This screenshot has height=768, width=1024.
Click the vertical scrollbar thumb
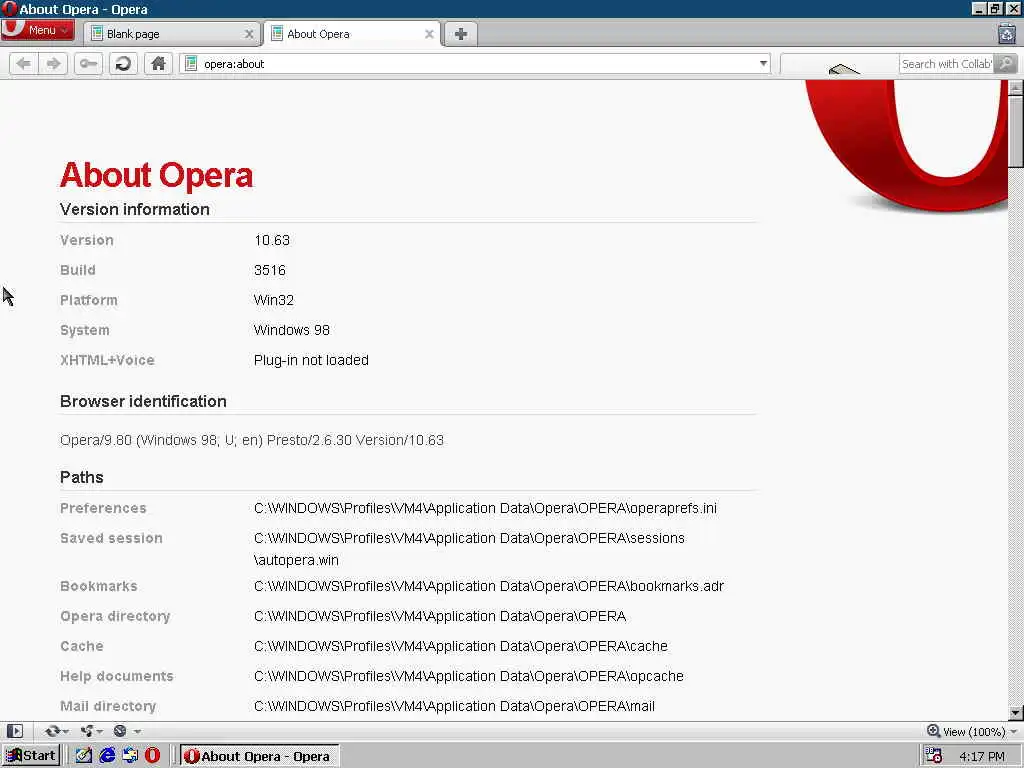(1016, 132)
